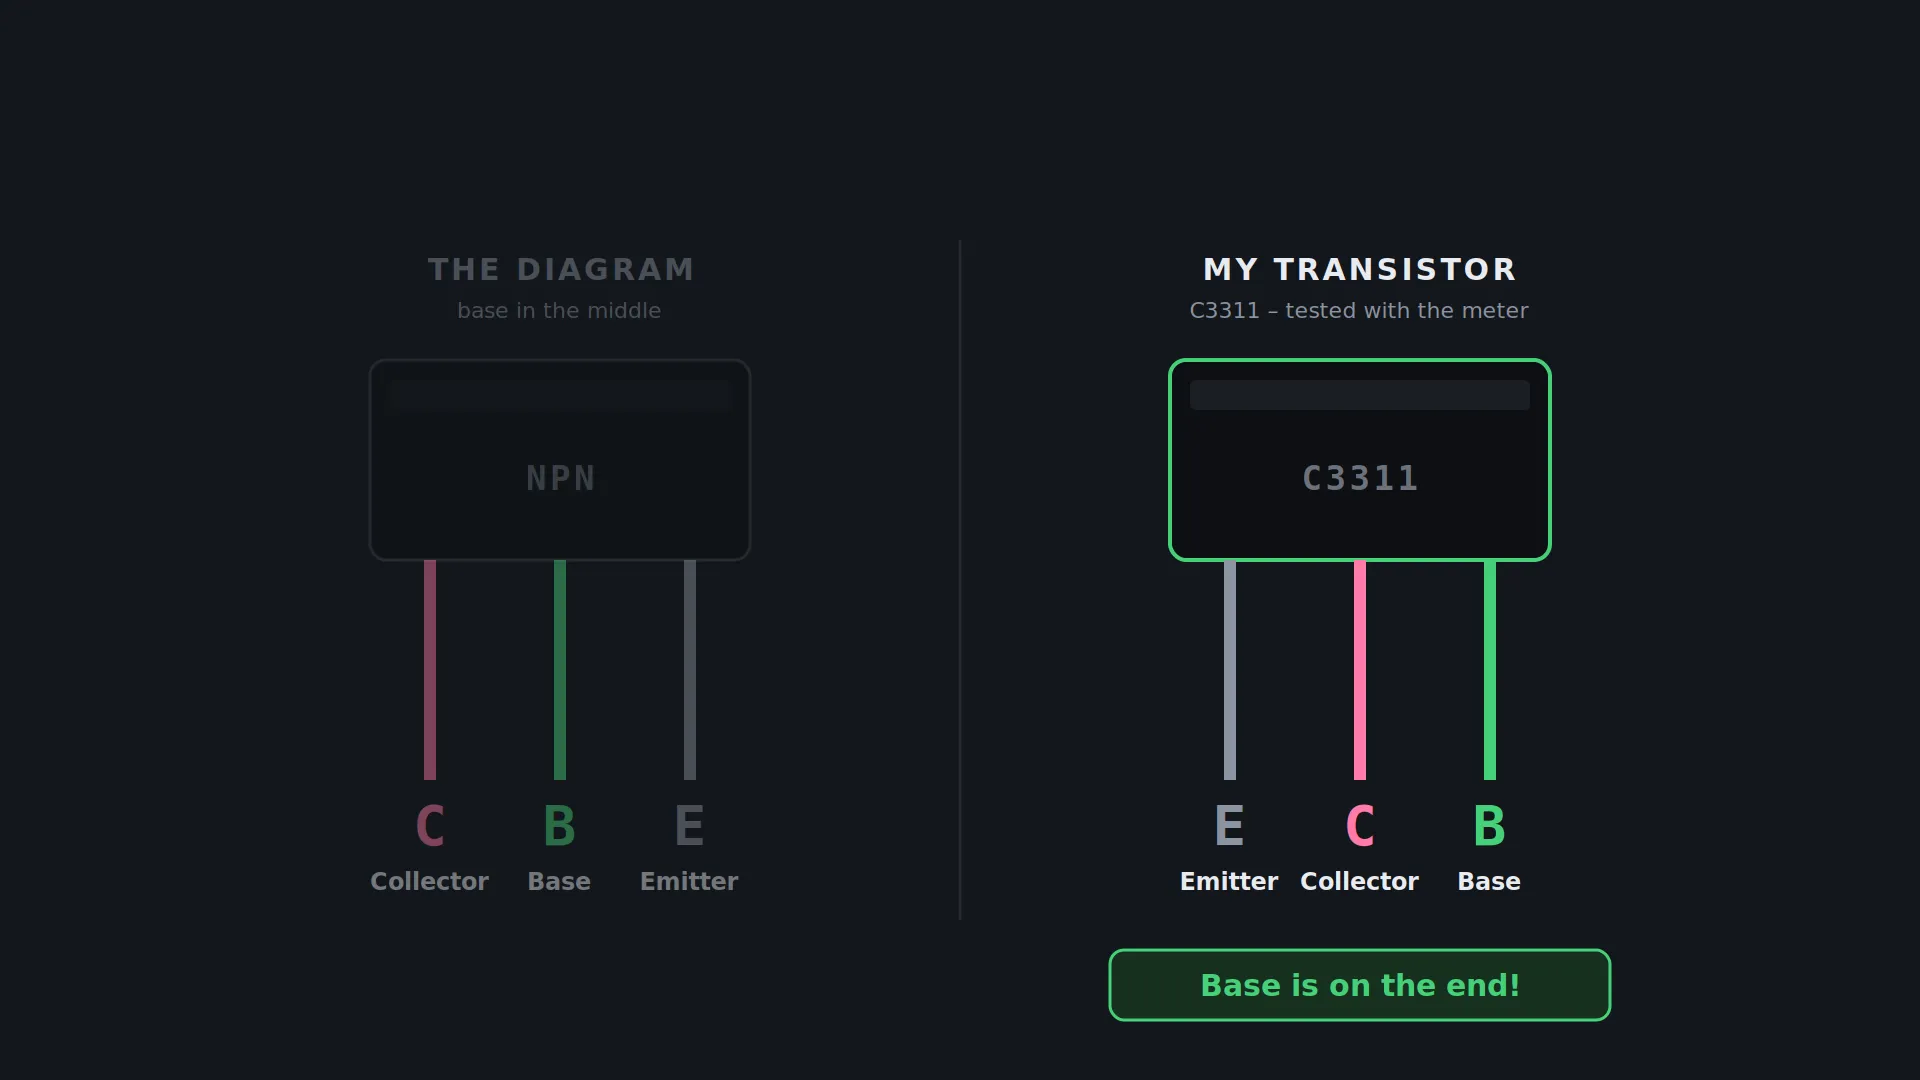The image size is (1920, 1080).
Task: Click the Collector label in the diagram panel
Action: click(x=430, y=881)
